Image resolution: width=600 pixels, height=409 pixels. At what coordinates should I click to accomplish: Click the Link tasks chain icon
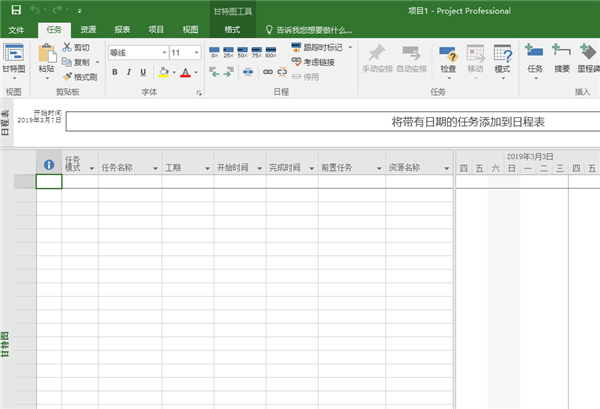tap(267, 72)
